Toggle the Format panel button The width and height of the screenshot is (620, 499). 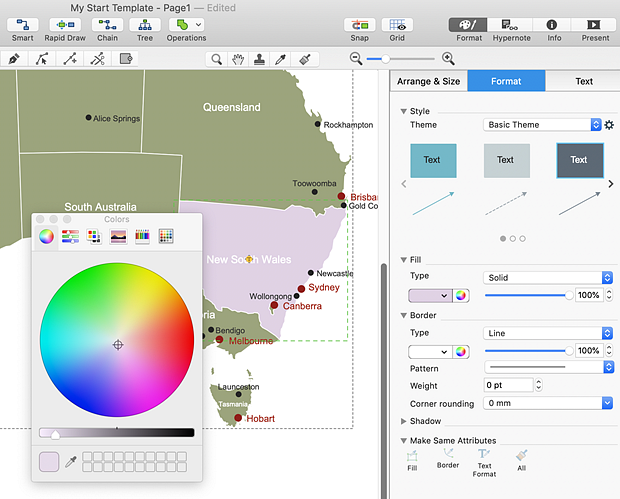pos(469,25)
